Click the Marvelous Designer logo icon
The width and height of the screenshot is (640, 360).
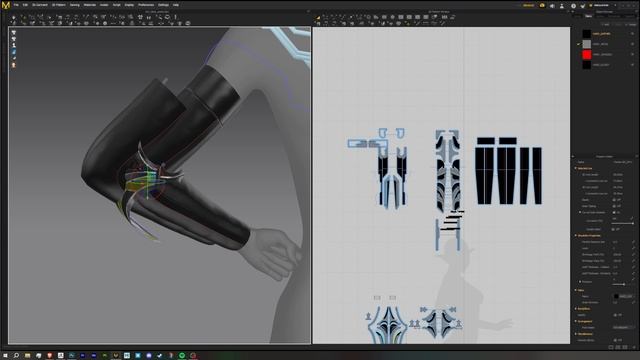pos(6,5)
